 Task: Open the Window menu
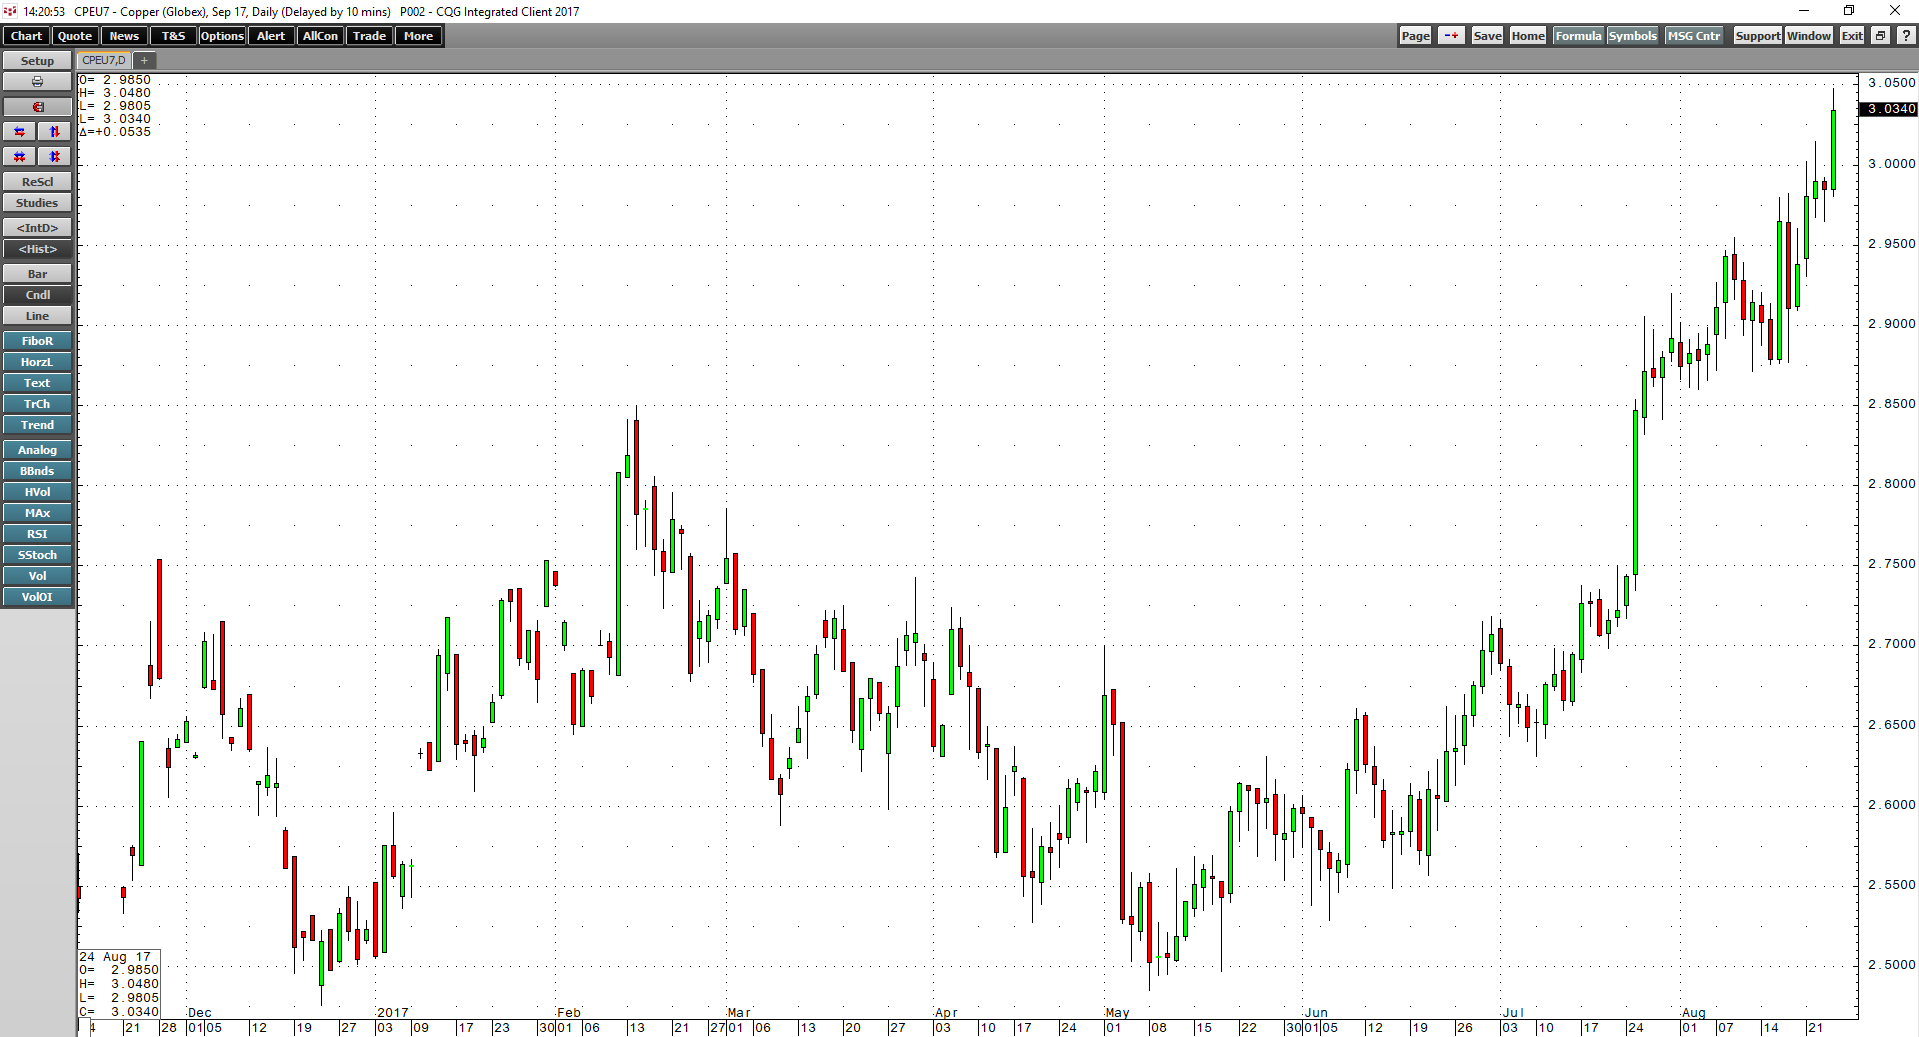1809,36
